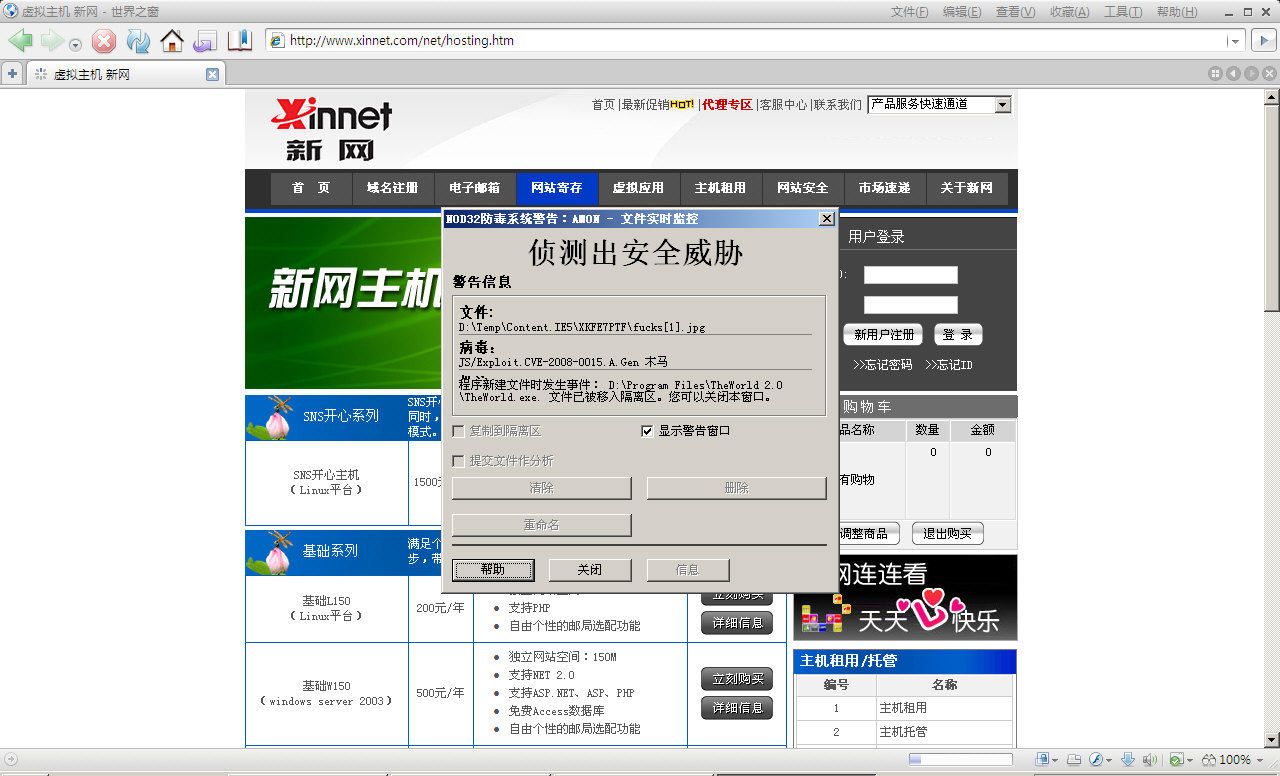
Task: Mute page sound via speaker icon
Action: 1150,760
